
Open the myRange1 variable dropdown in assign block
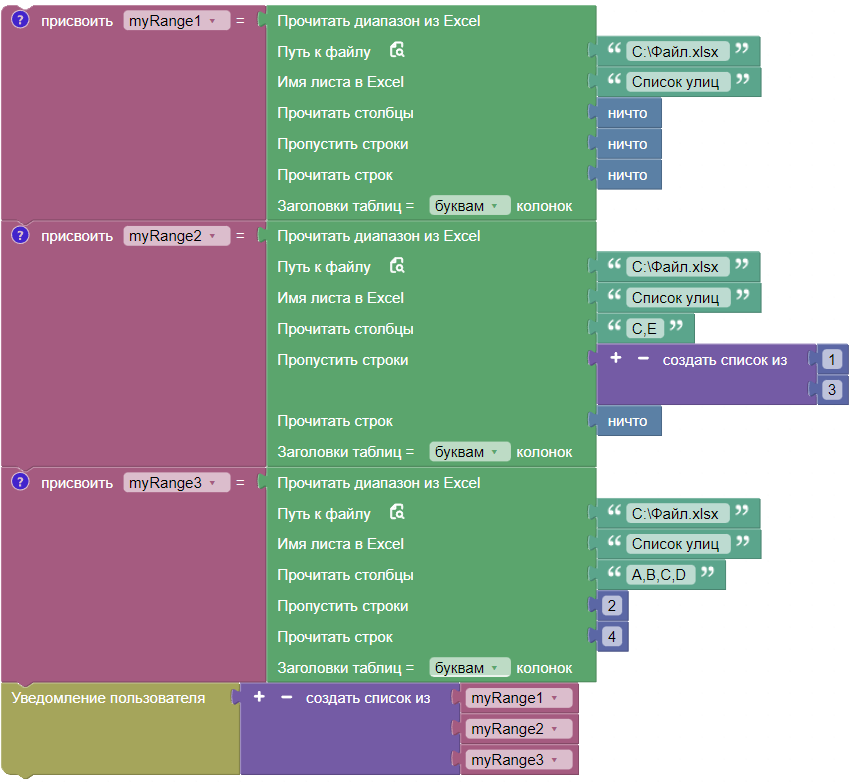coord(177,21)
